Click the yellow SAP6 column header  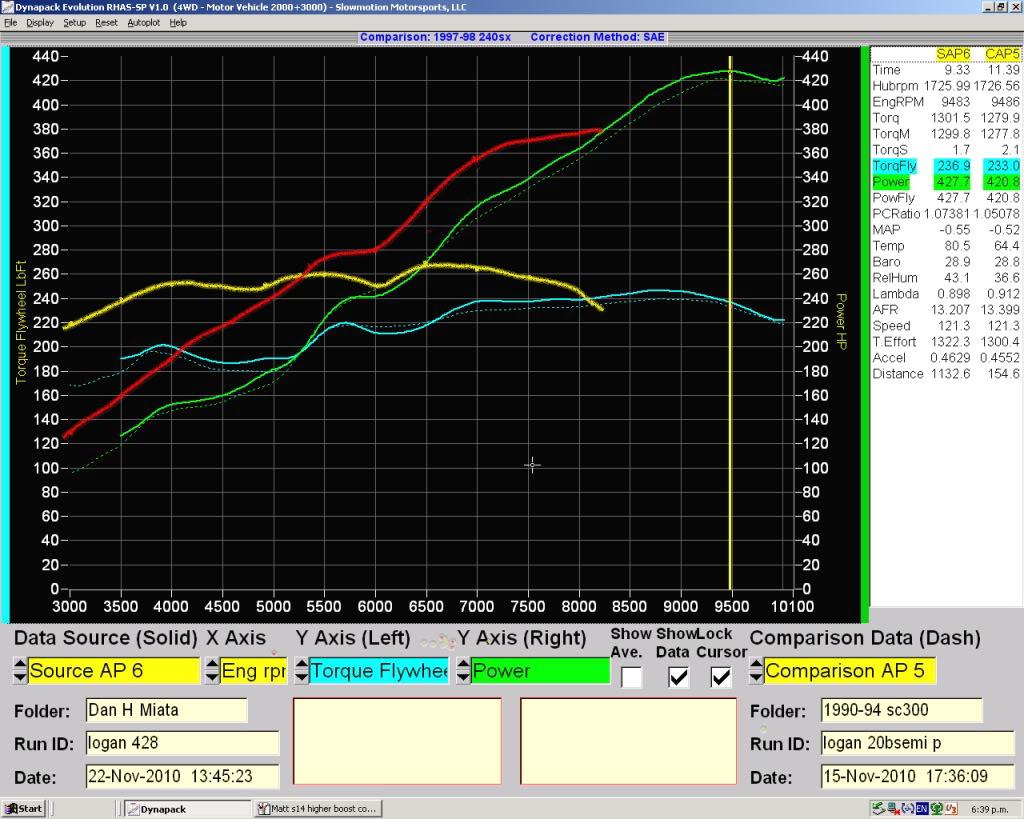tap(953, 54)
